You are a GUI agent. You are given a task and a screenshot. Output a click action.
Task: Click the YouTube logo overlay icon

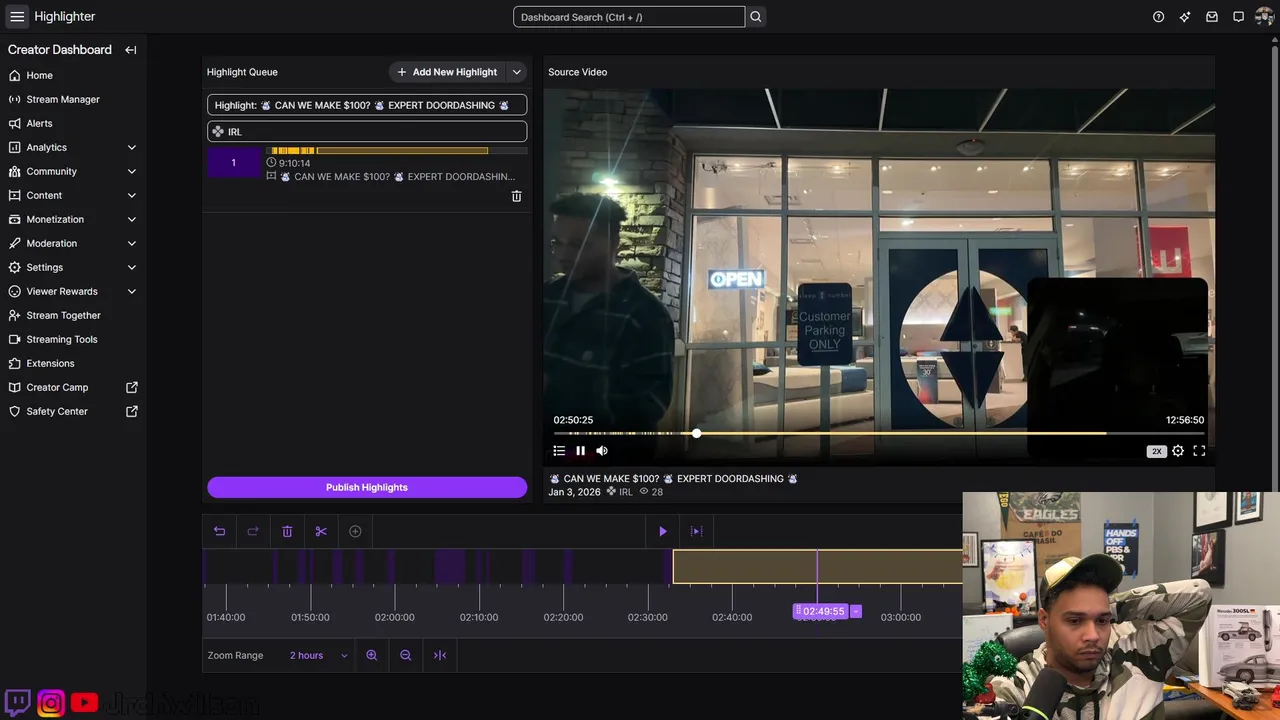[84, 703]
